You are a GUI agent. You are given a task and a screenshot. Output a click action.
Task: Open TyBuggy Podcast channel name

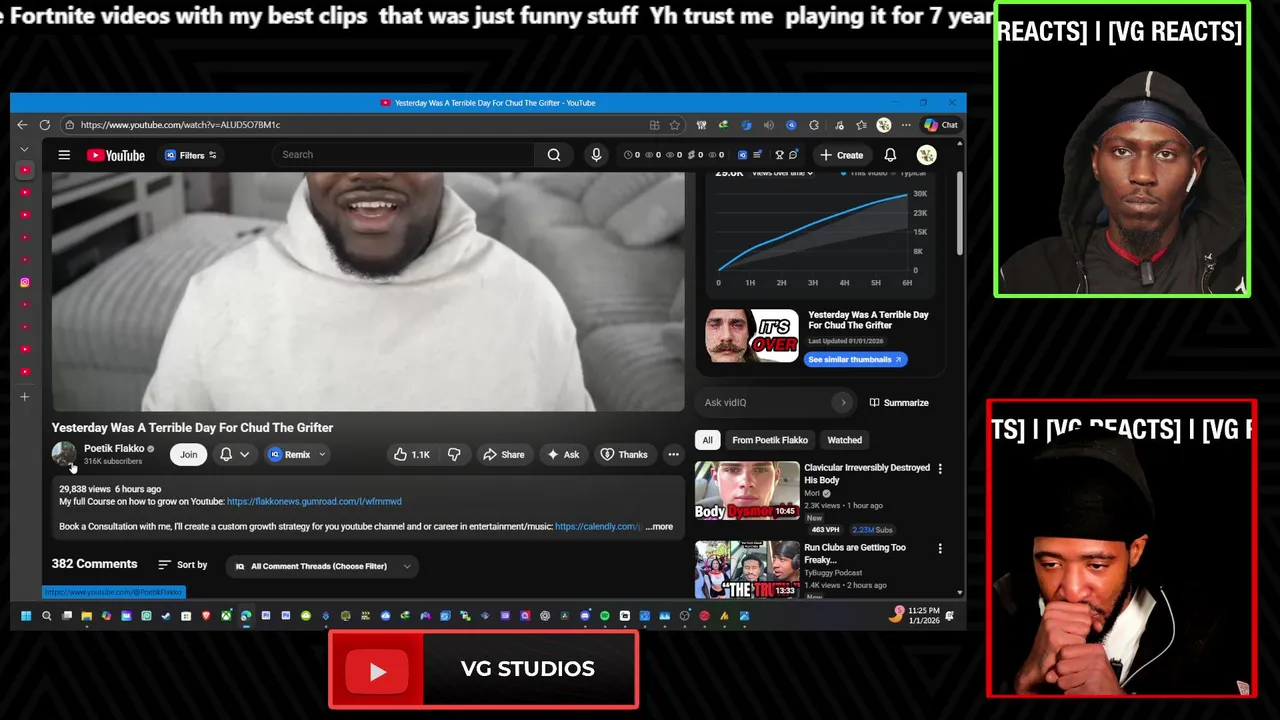click(833, 573)
